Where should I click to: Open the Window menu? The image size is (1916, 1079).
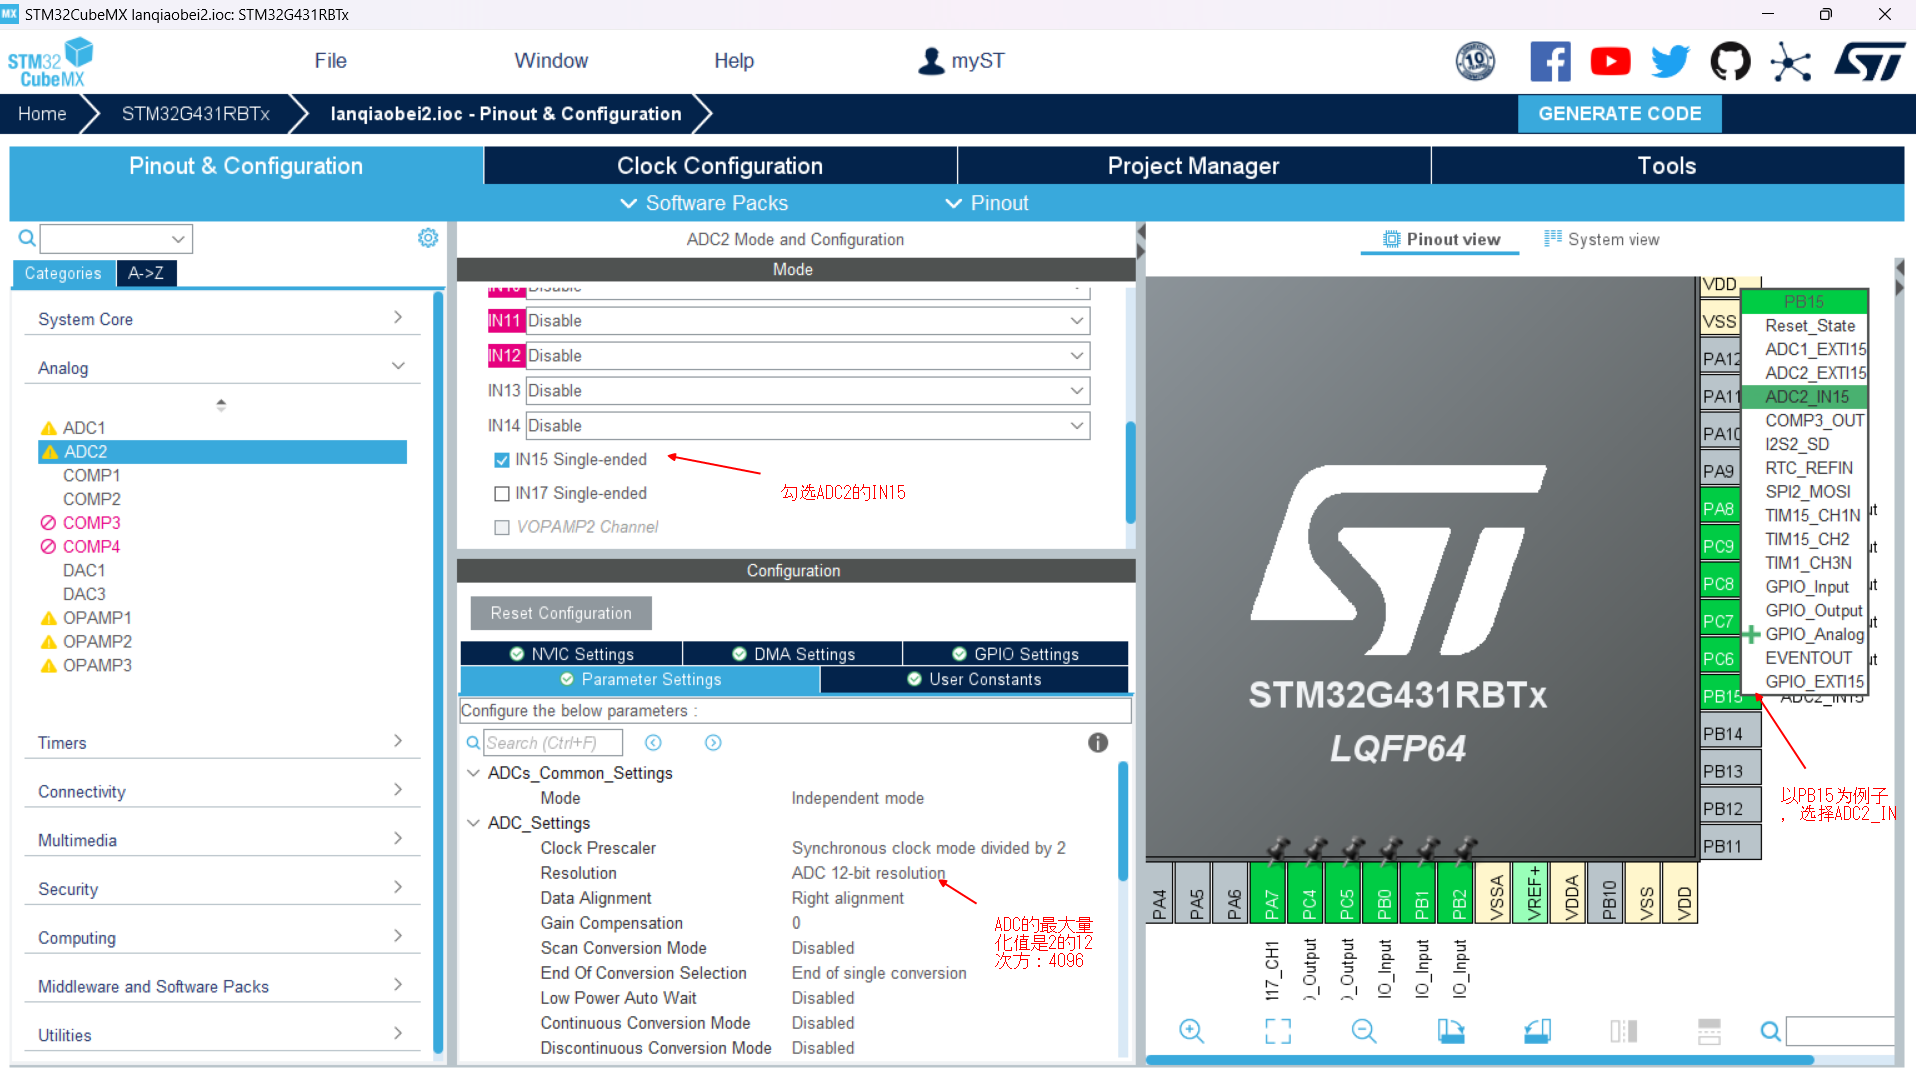(x=551, y=61)
